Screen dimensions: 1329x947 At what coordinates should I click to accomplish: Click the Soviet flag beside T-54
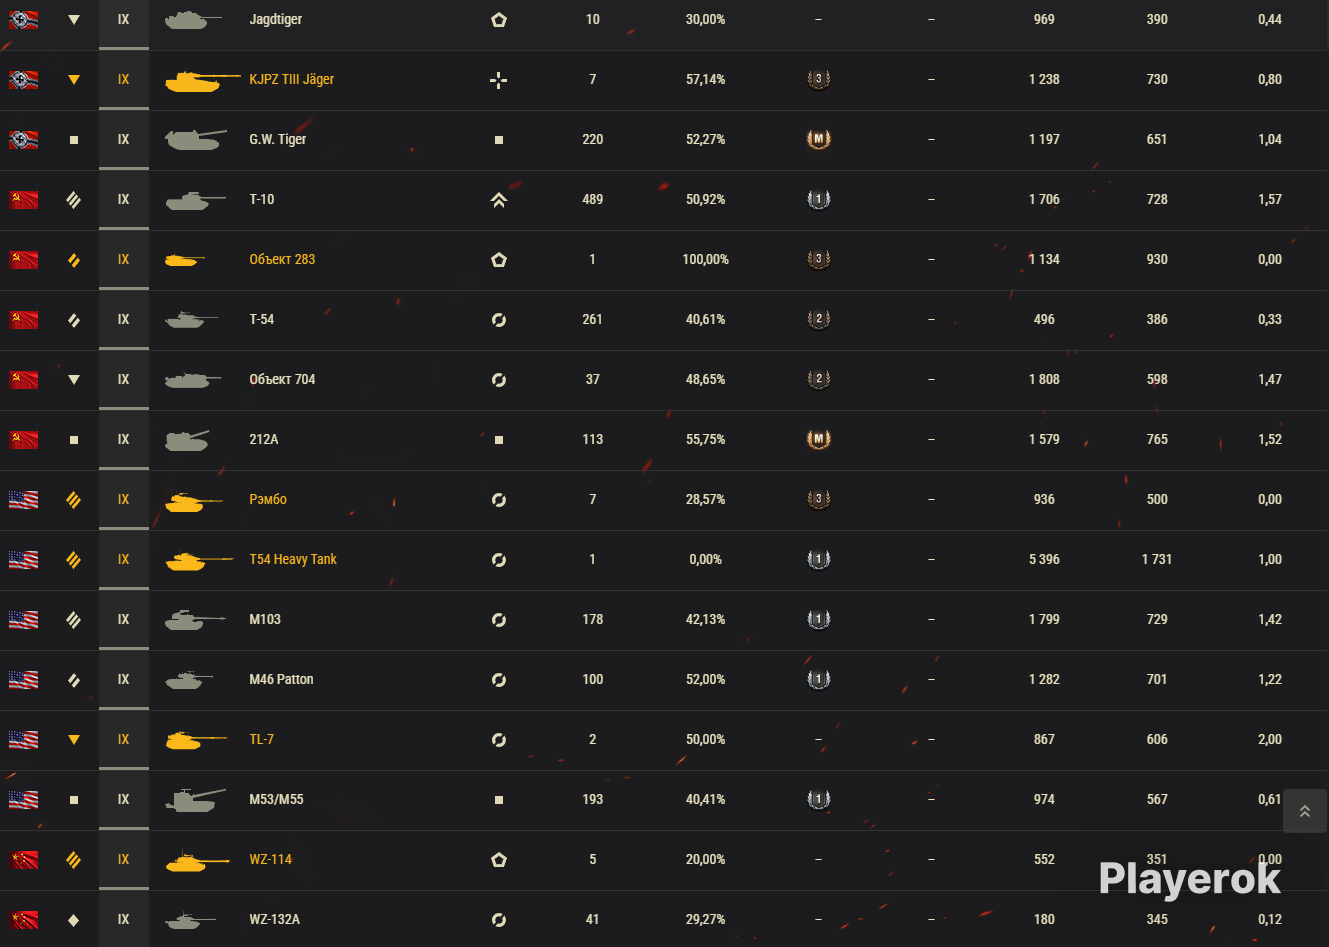pyautogui.click(x=23, y=320)
